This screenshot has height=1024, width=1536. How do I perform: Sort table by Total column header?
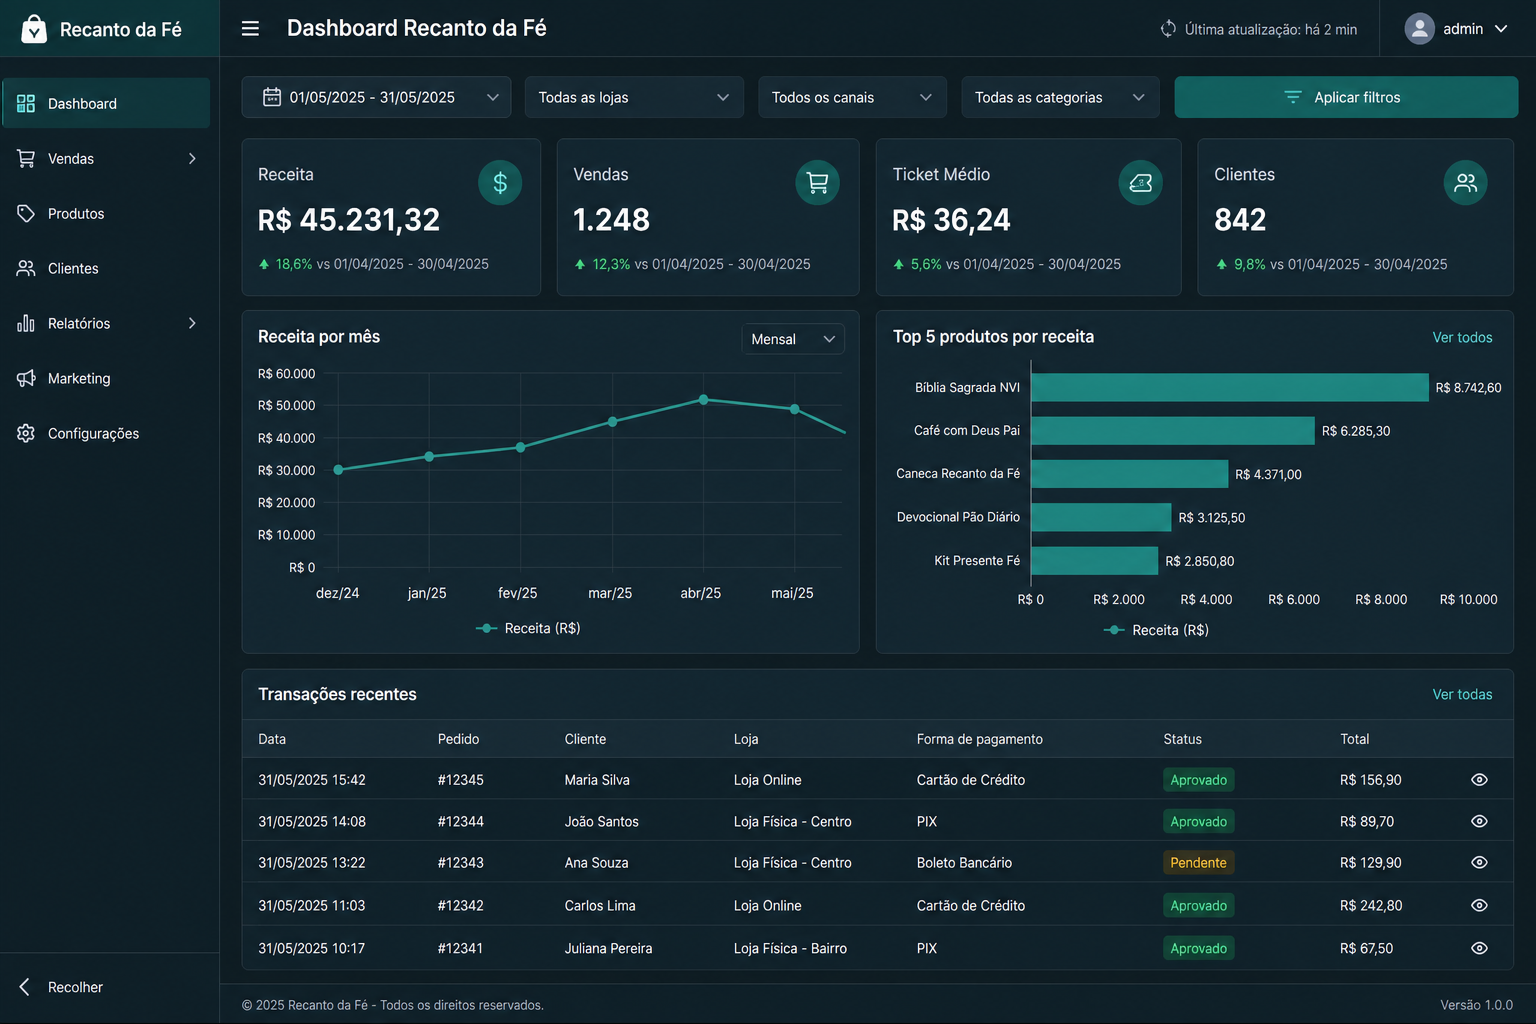[x=1354, y=739]
